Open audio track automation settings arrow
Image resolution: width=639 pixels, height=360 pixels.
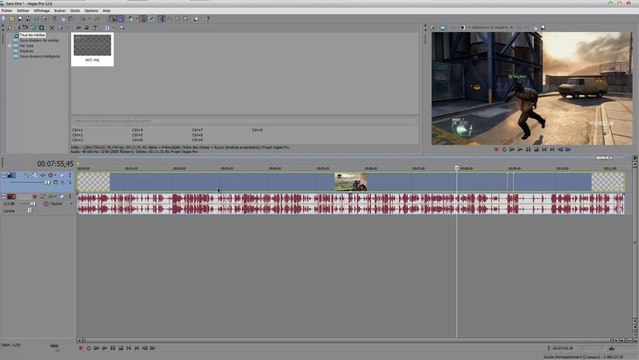pos(55,197)
